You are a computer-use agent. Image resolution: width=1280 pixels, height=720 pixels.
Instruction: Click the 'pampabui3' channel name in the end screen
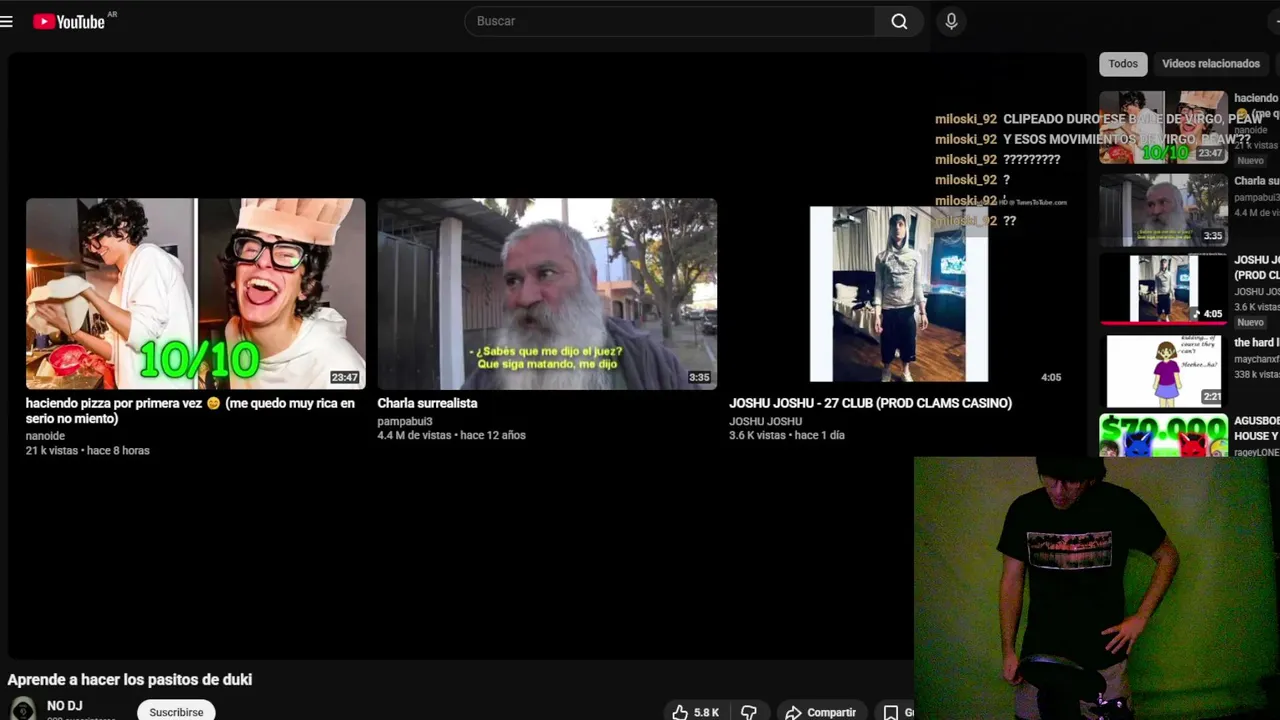(404, 421)
